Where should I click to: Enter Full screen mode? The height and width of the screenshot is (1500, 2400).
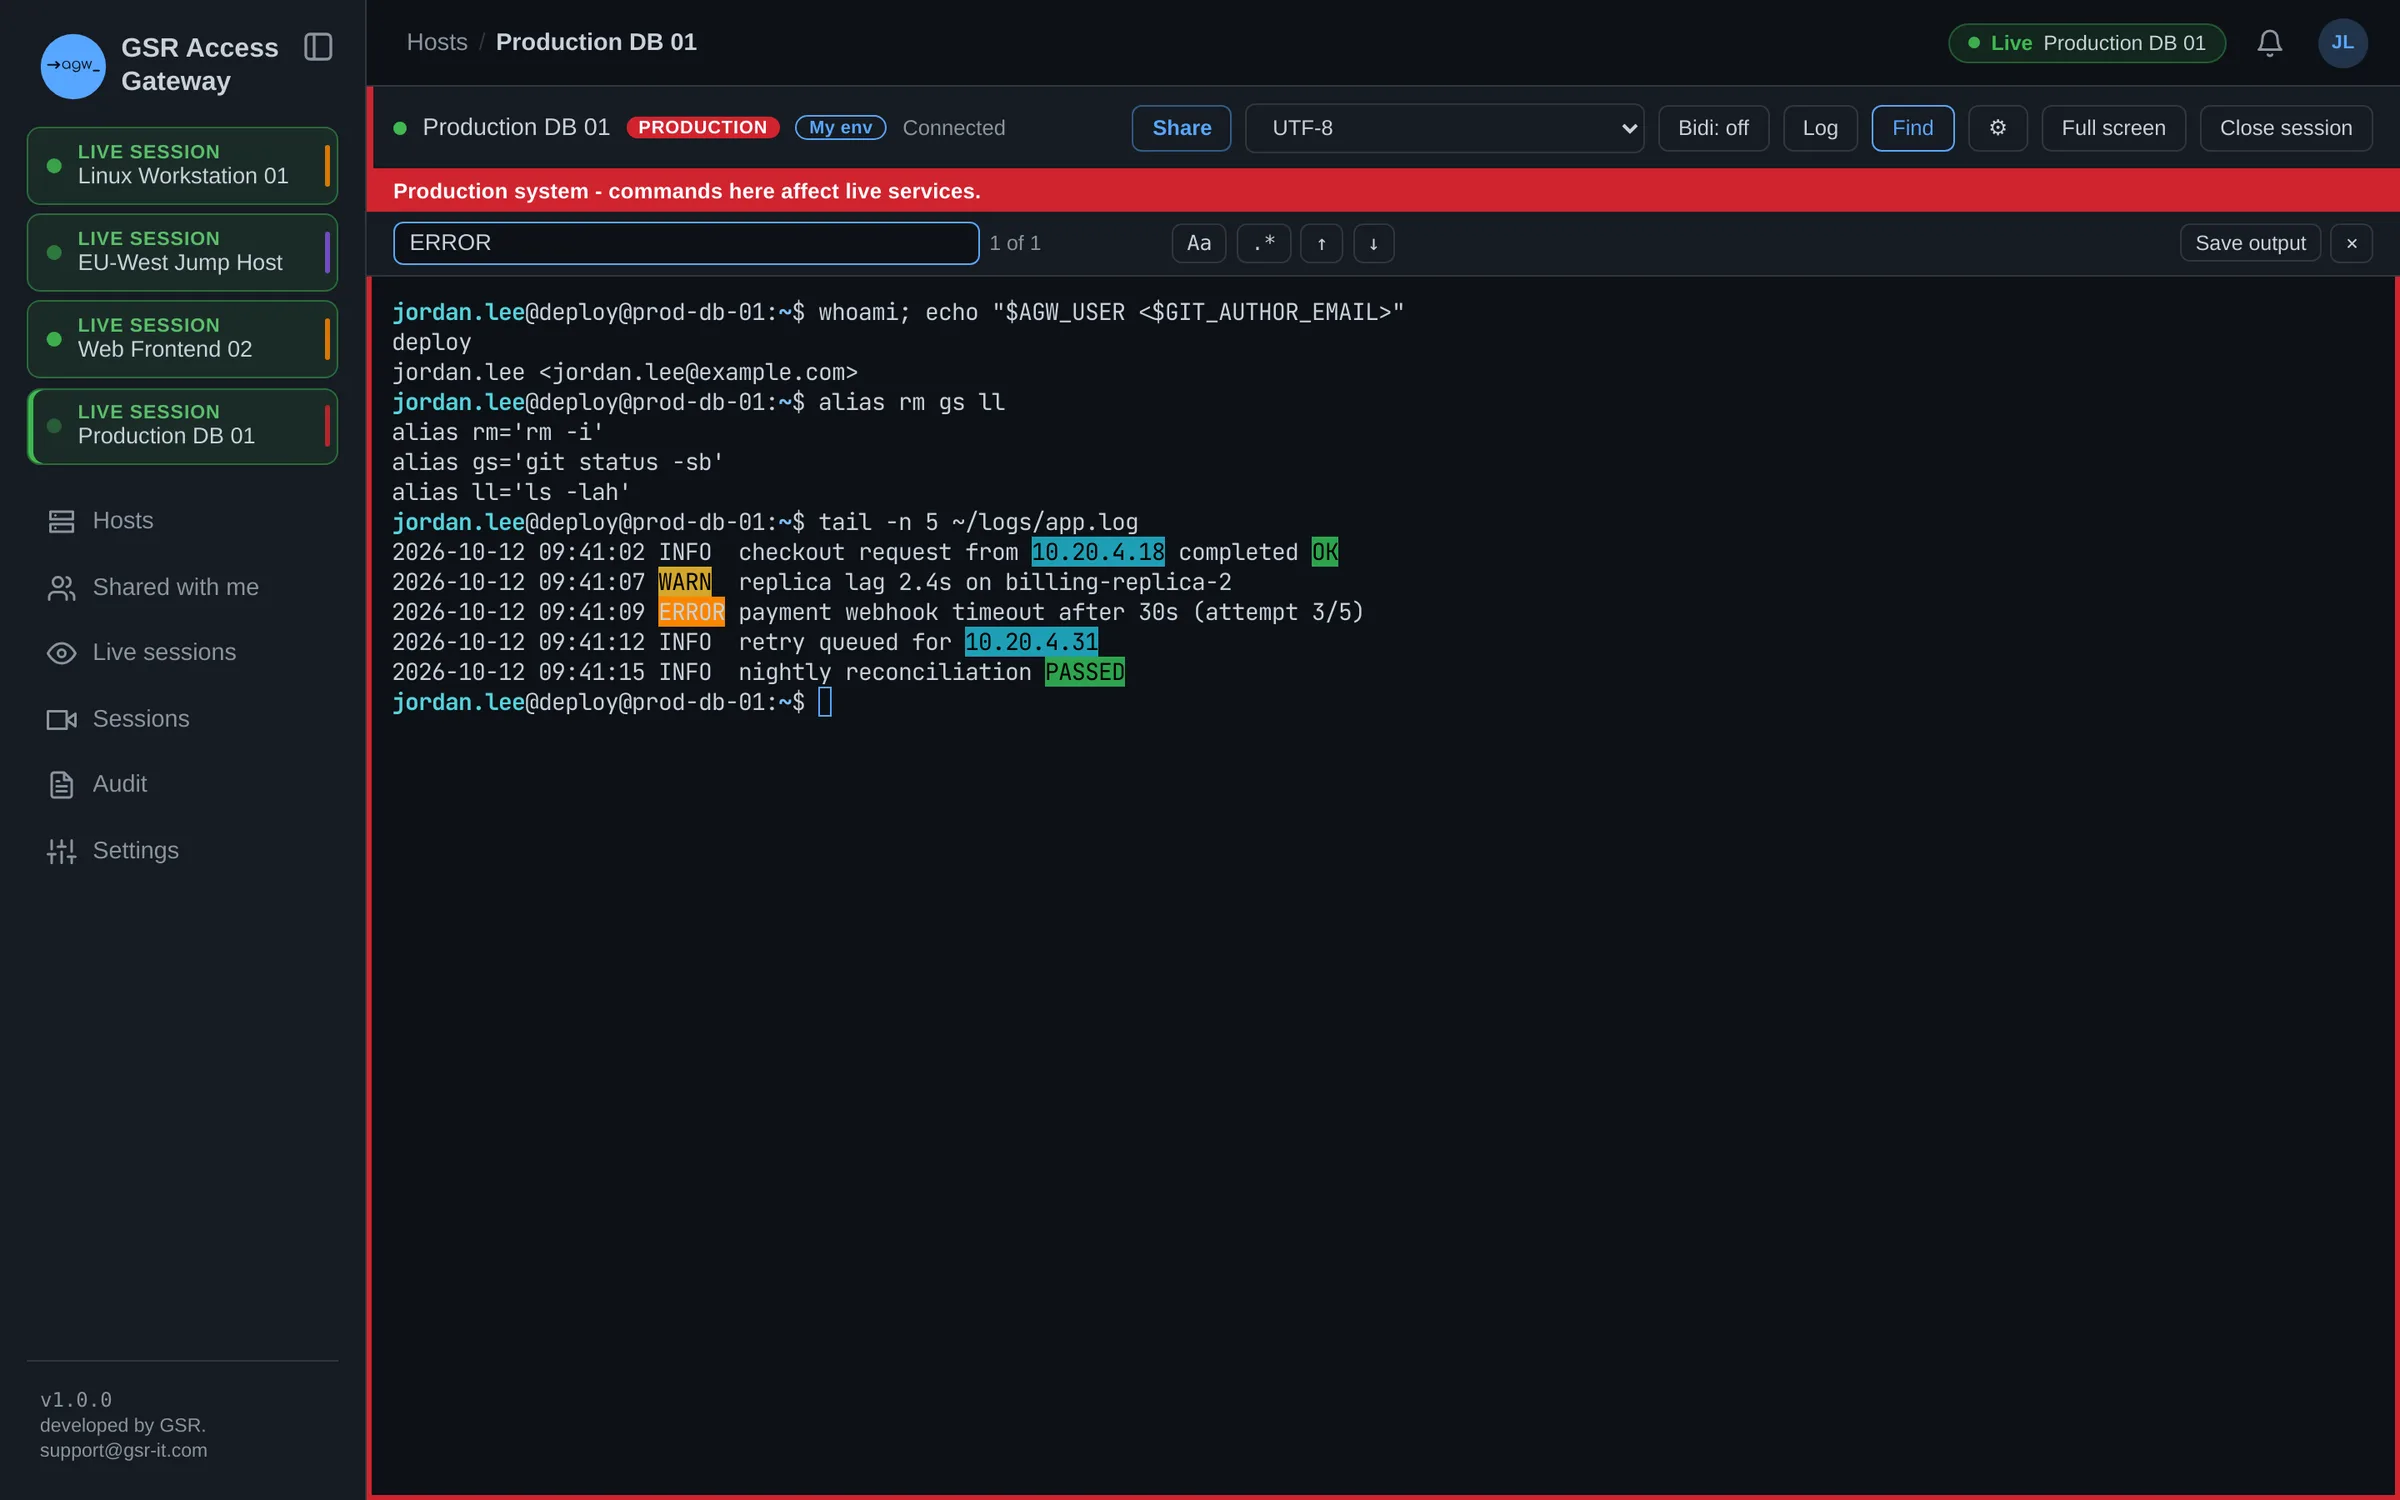2113,128
